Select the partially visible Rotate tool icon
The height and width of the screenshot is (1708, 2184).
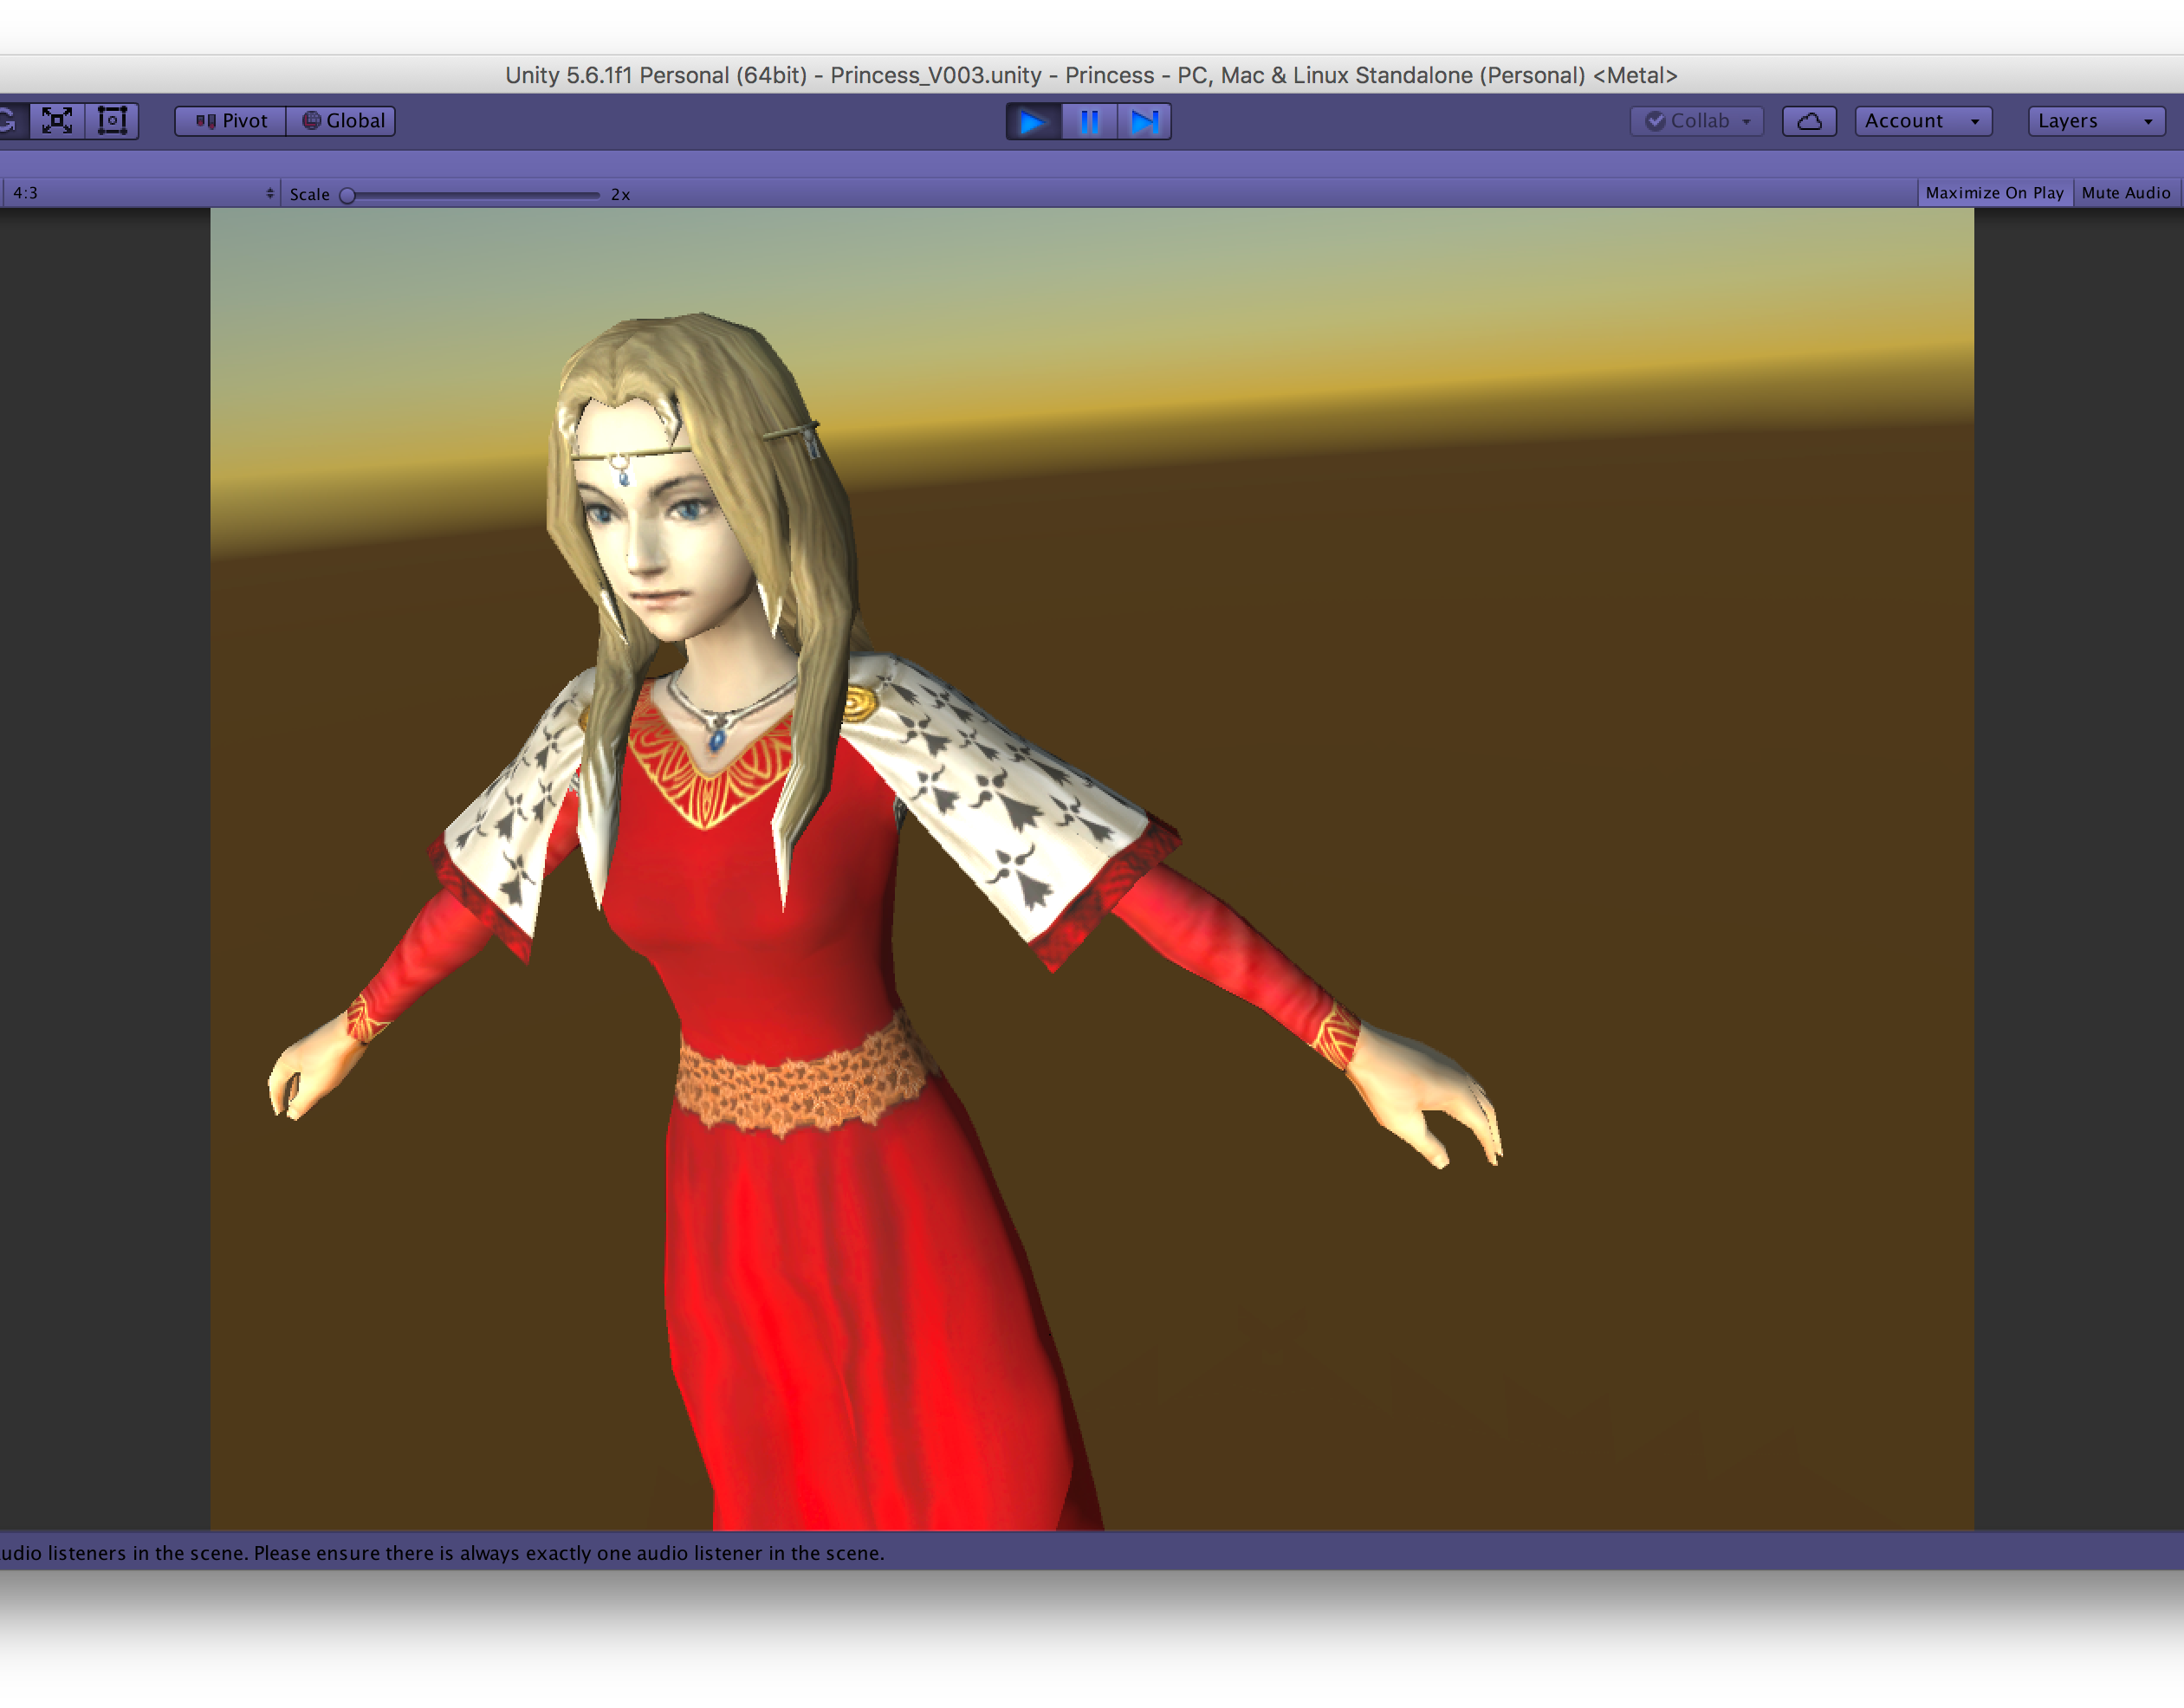tap(13, 121)
